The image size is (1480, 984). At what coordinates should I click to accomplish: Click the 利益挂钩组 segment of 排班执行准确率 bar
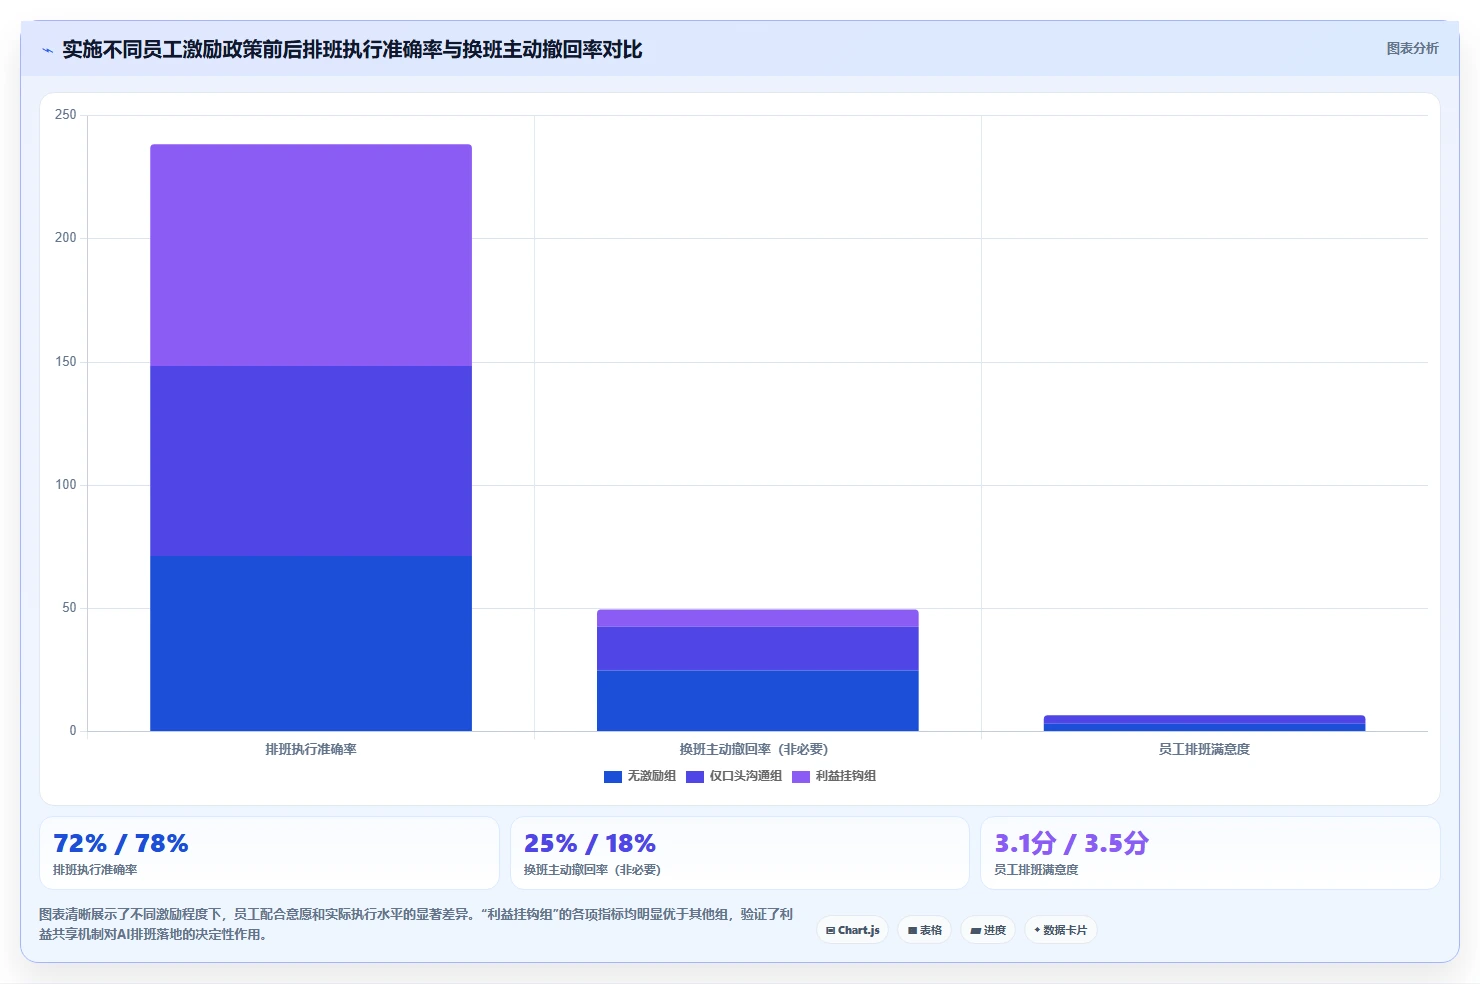tap(311, 255)
